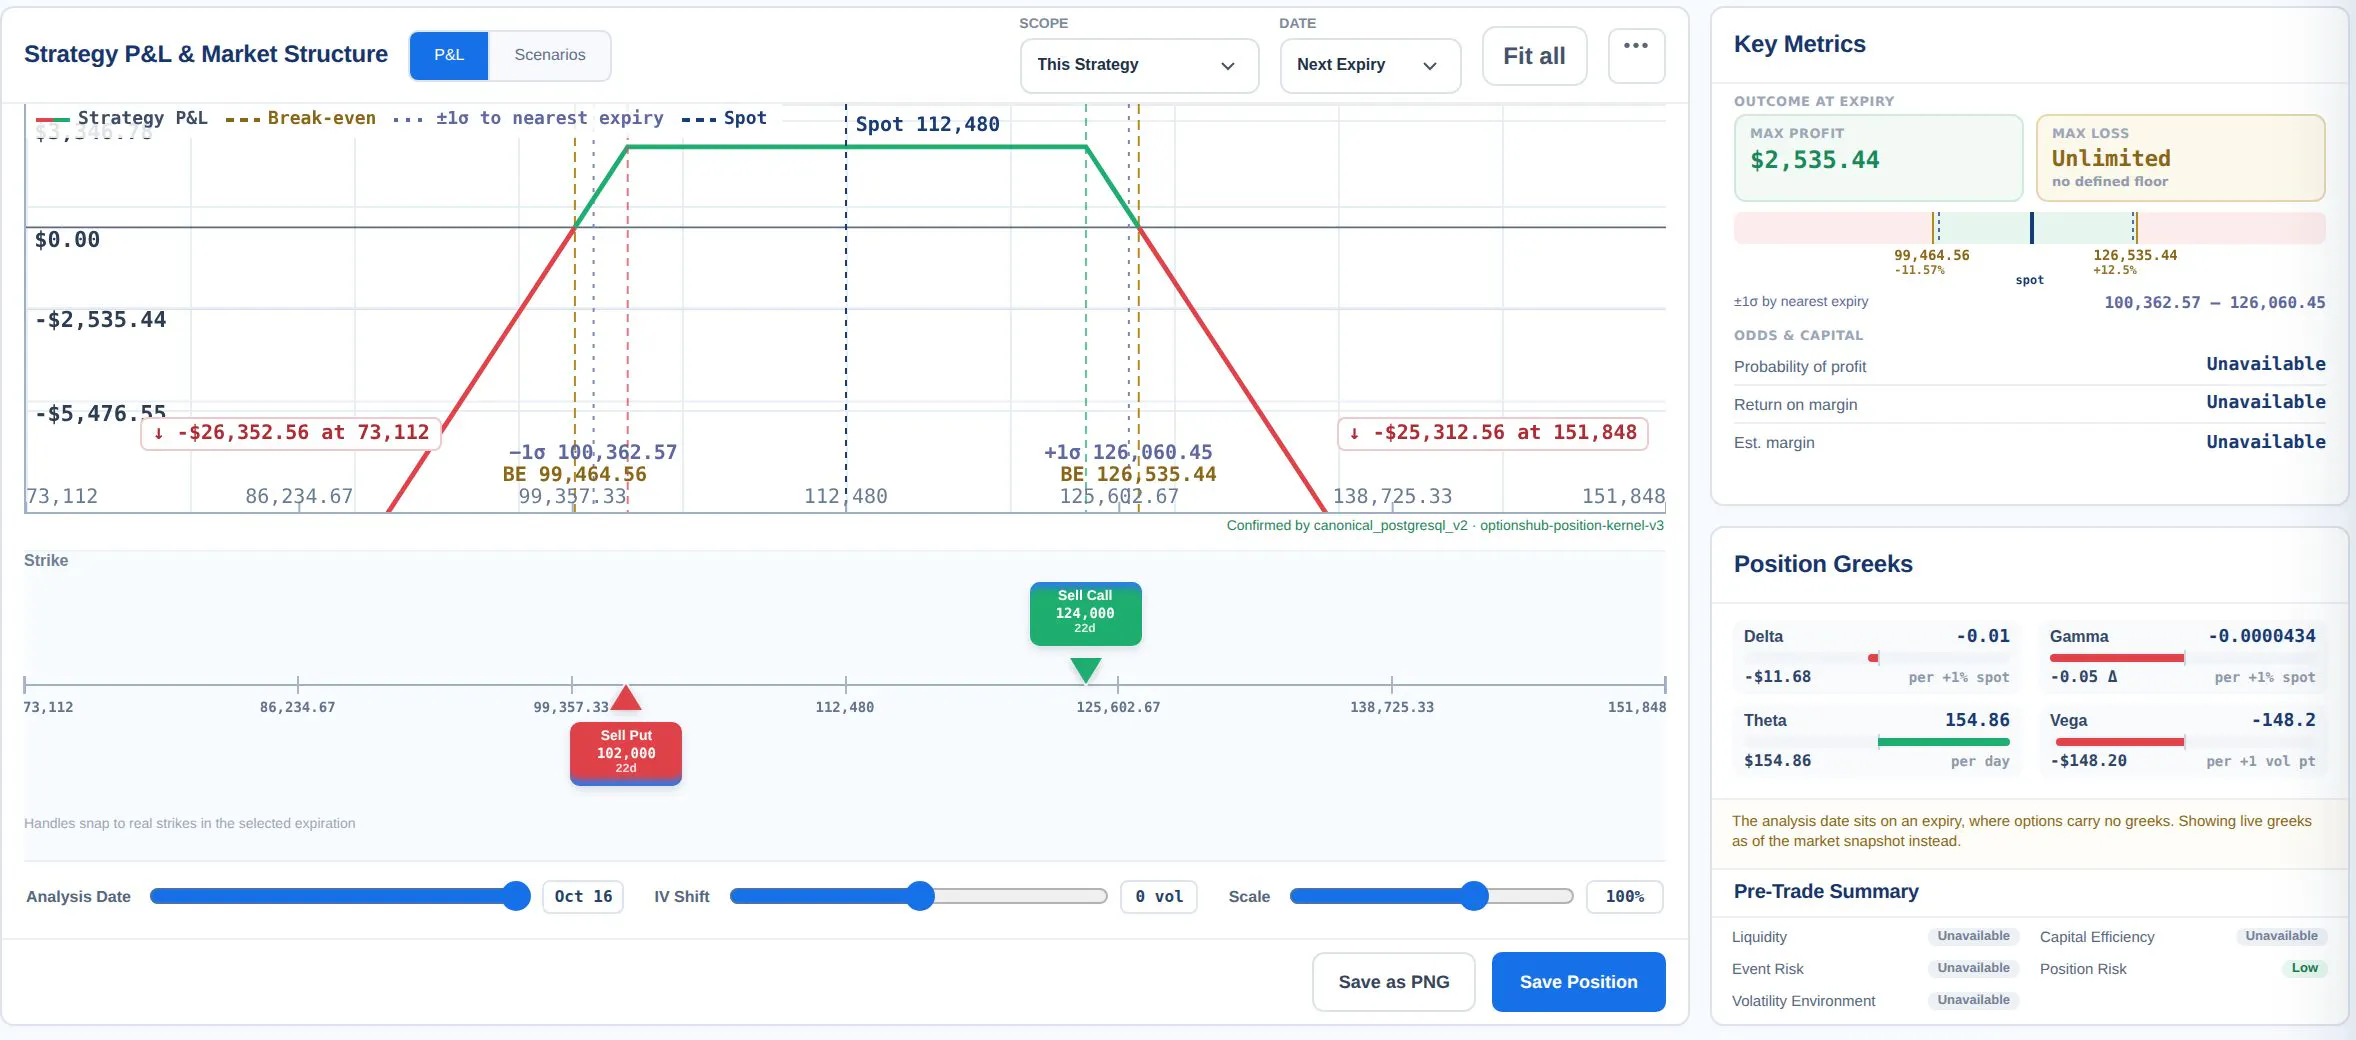
Task: Select the Sell Call strike triangle marker
Action: (1085, 670)
